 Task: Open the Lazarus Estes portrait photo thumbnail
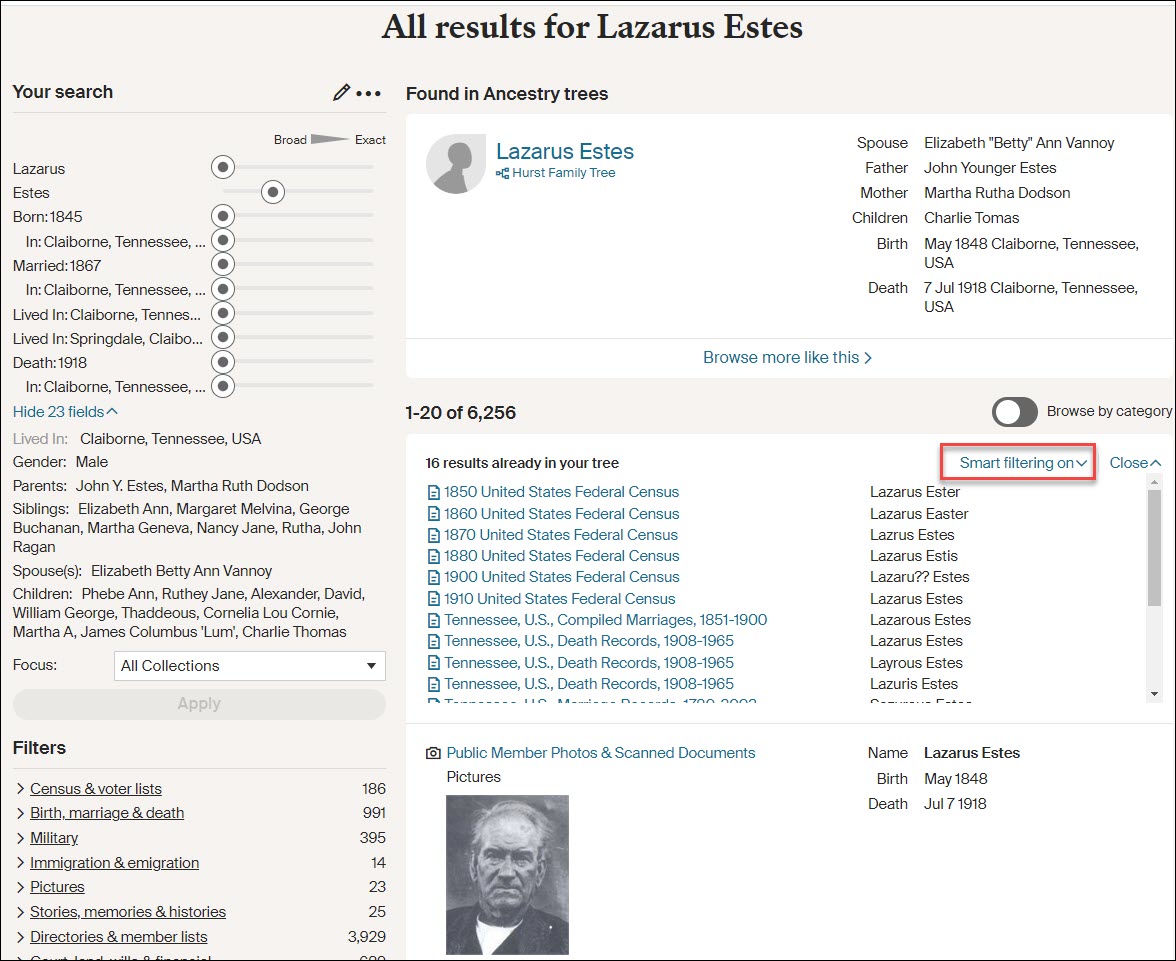pyautogui.click(x=507, y=874)
